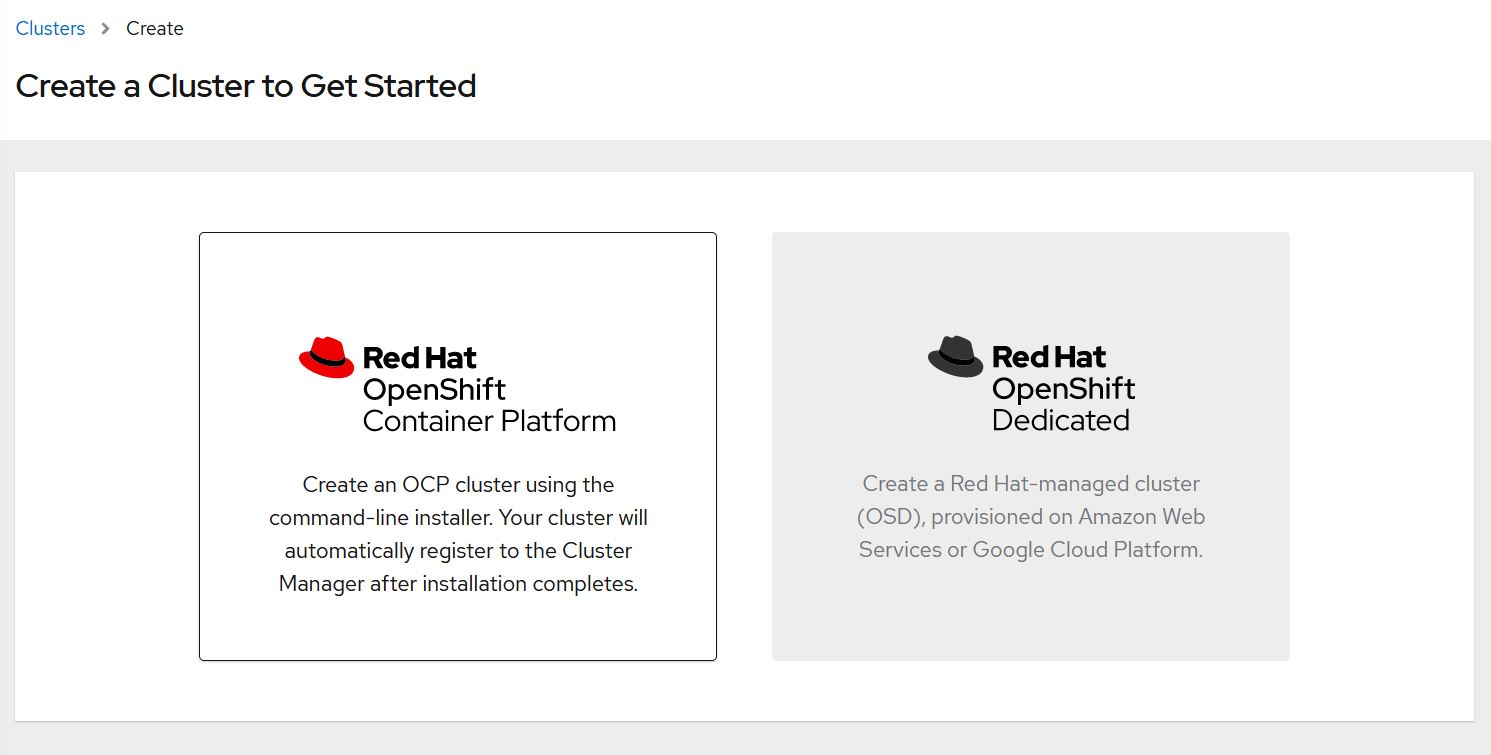Click the Clusters breadcrumb link

point(50,28)
